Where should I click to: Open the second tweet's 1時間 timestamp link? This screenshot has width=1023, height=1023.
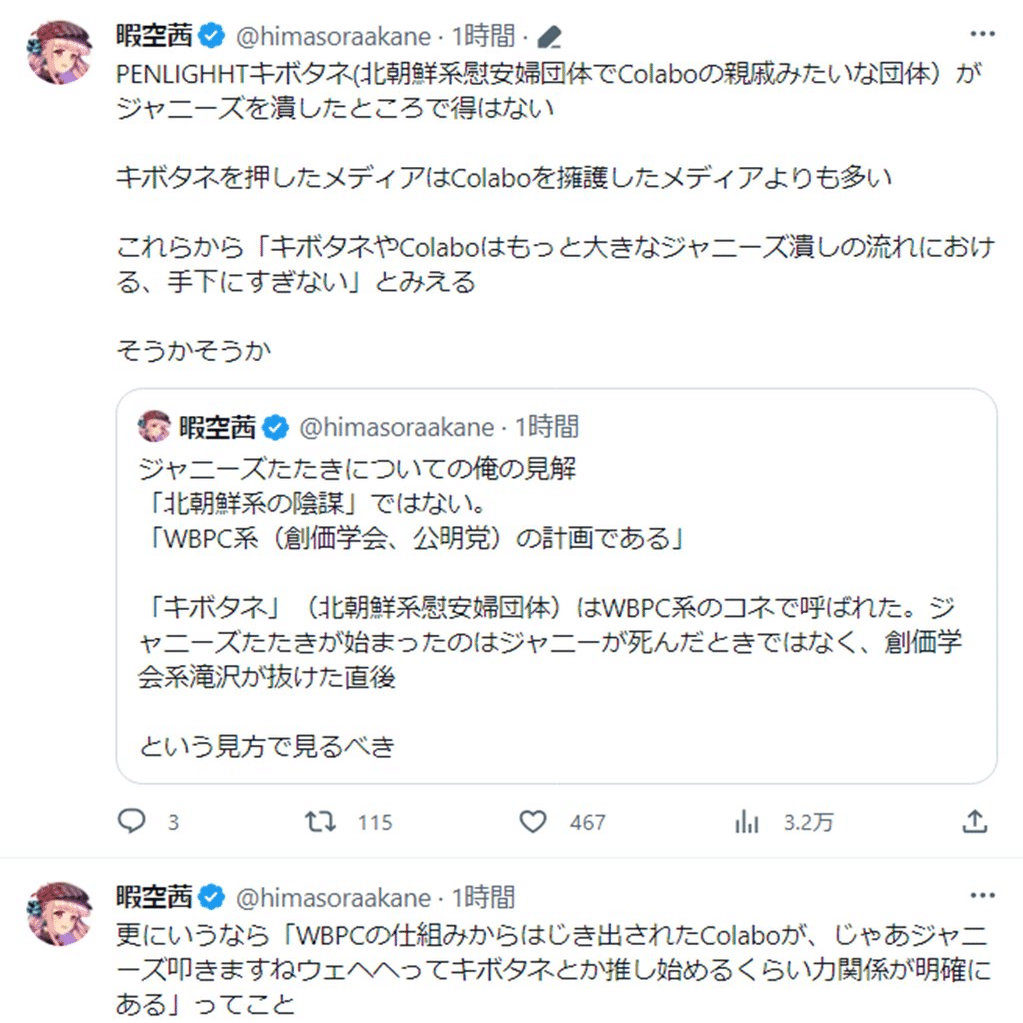[x=484, y=897]
